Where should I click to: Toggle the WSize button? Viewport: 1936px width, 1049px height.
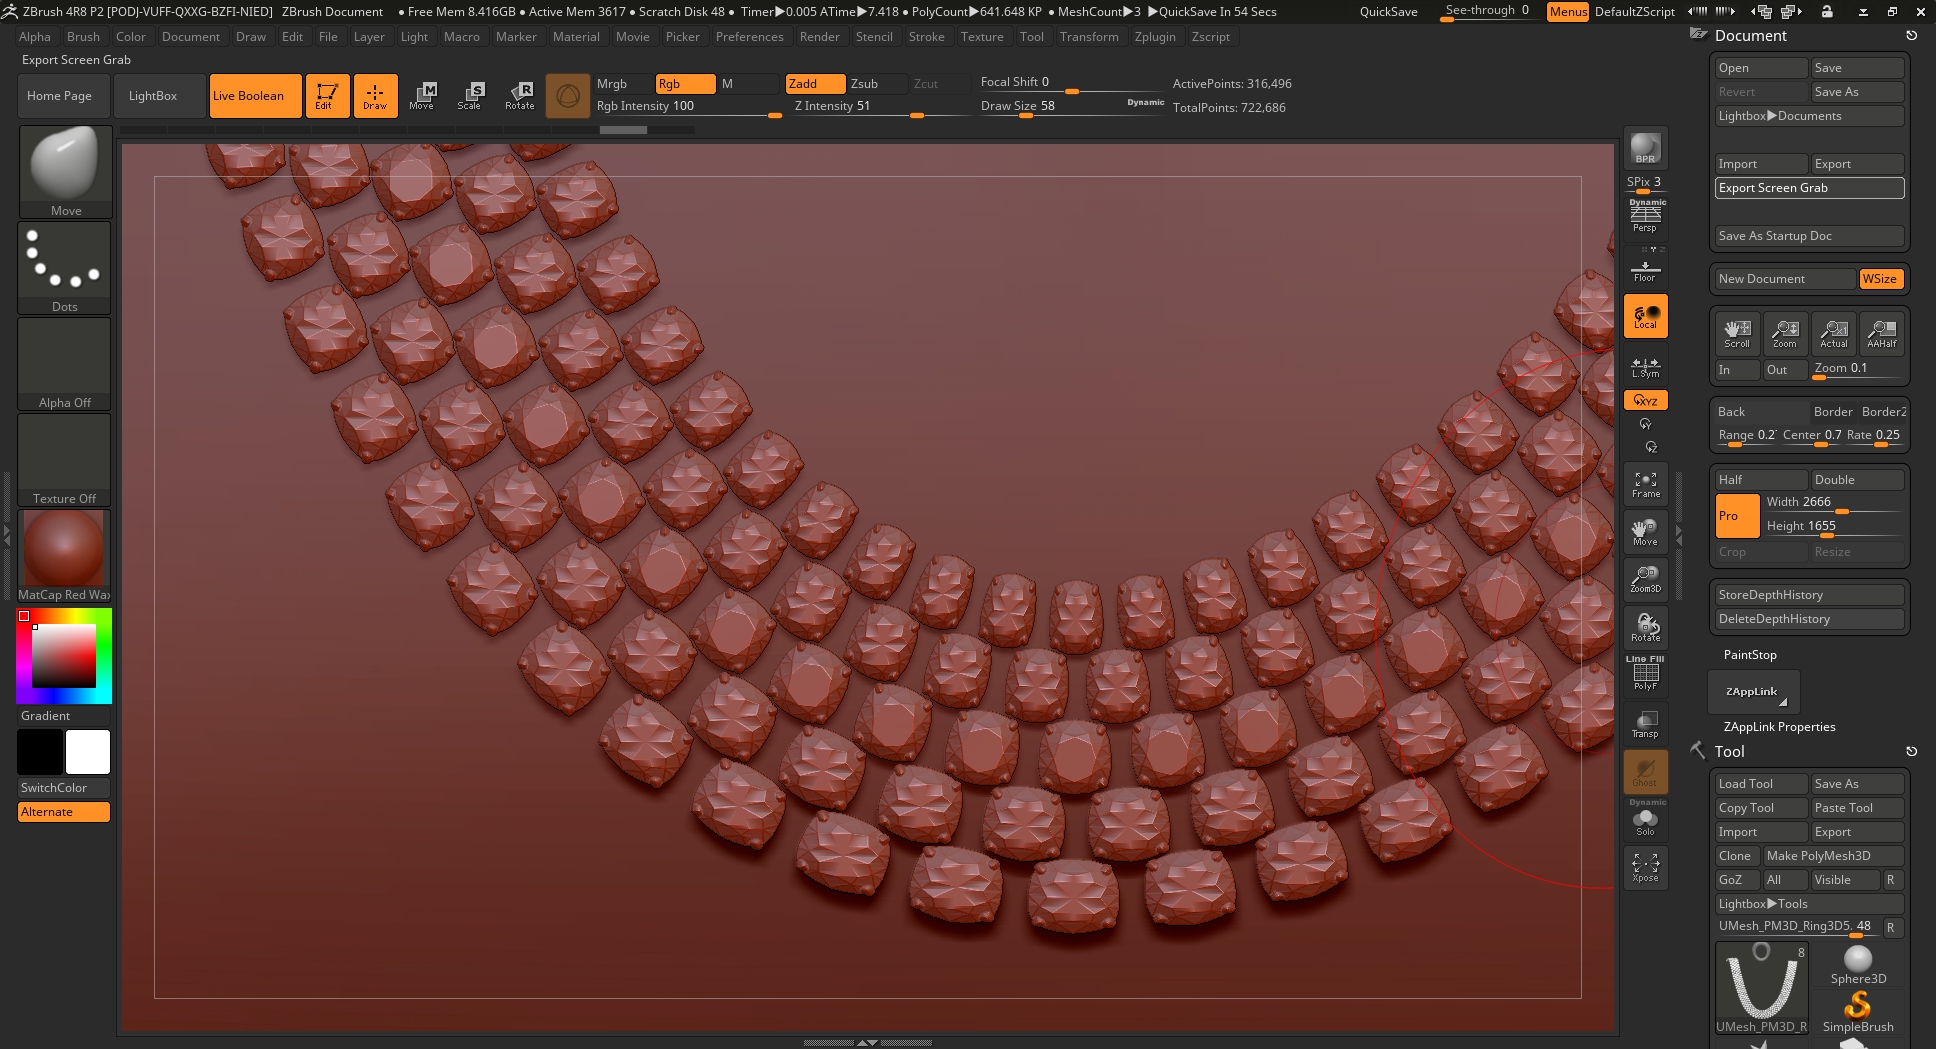tap(1880, 279)
